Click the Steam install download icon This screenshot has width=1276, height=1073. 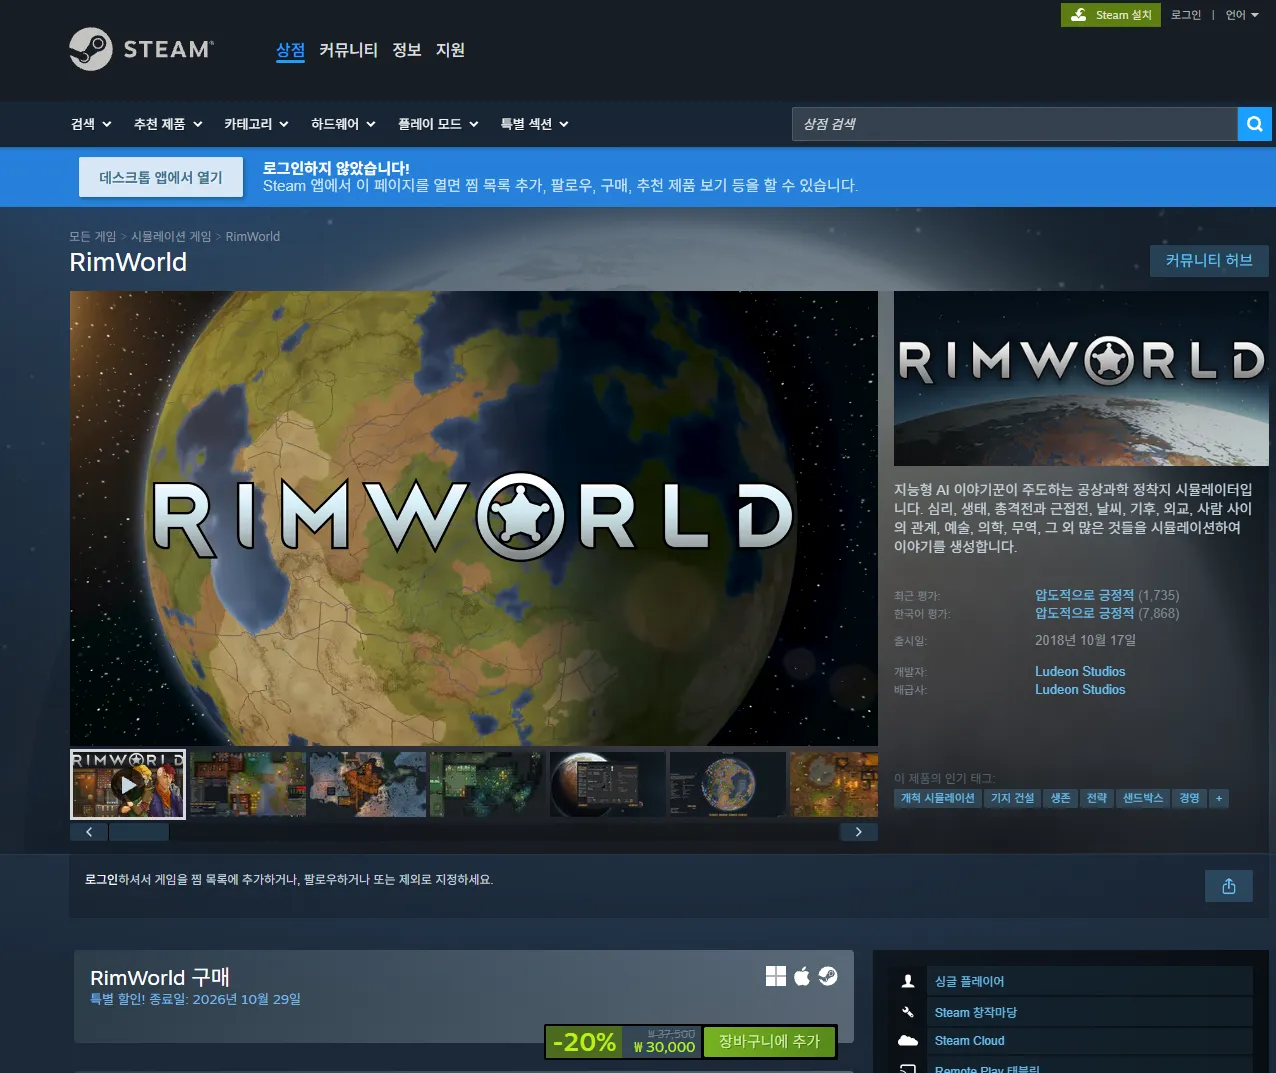pos(1078,15)
